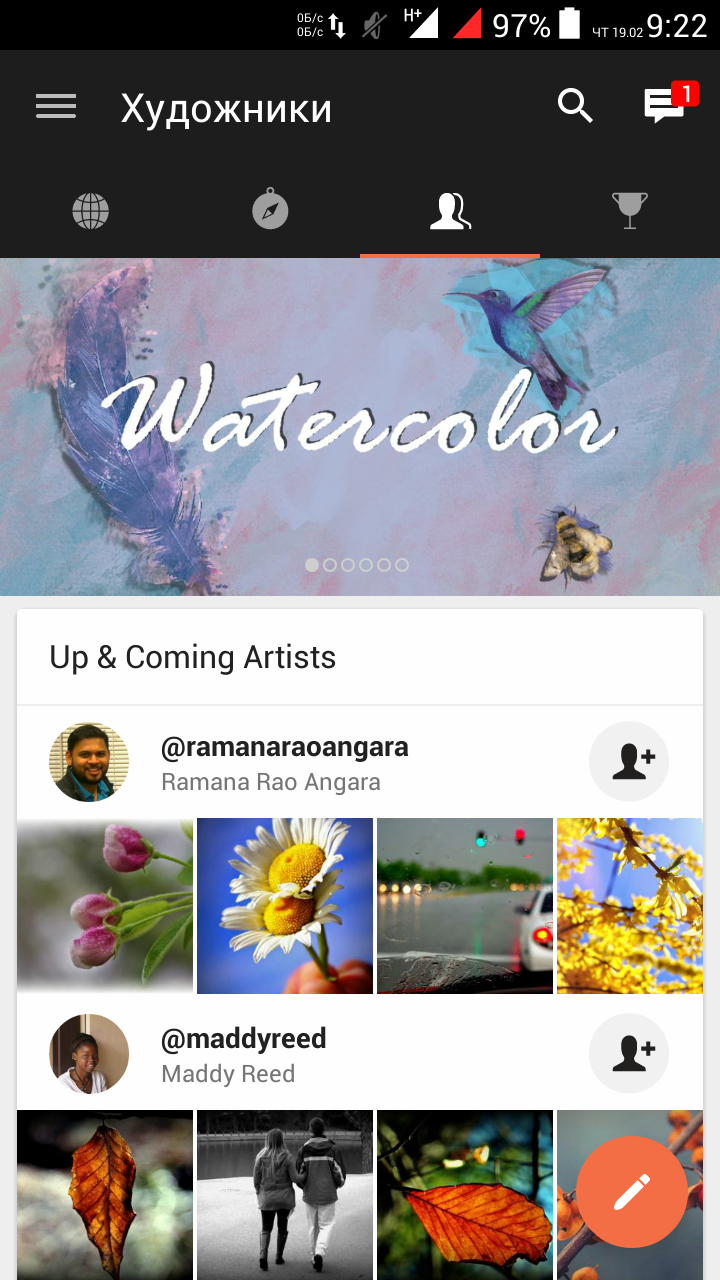720x1280 pixels.
Task: Follow @ramanaraoangara with add-user button
Action: point(629,761)
